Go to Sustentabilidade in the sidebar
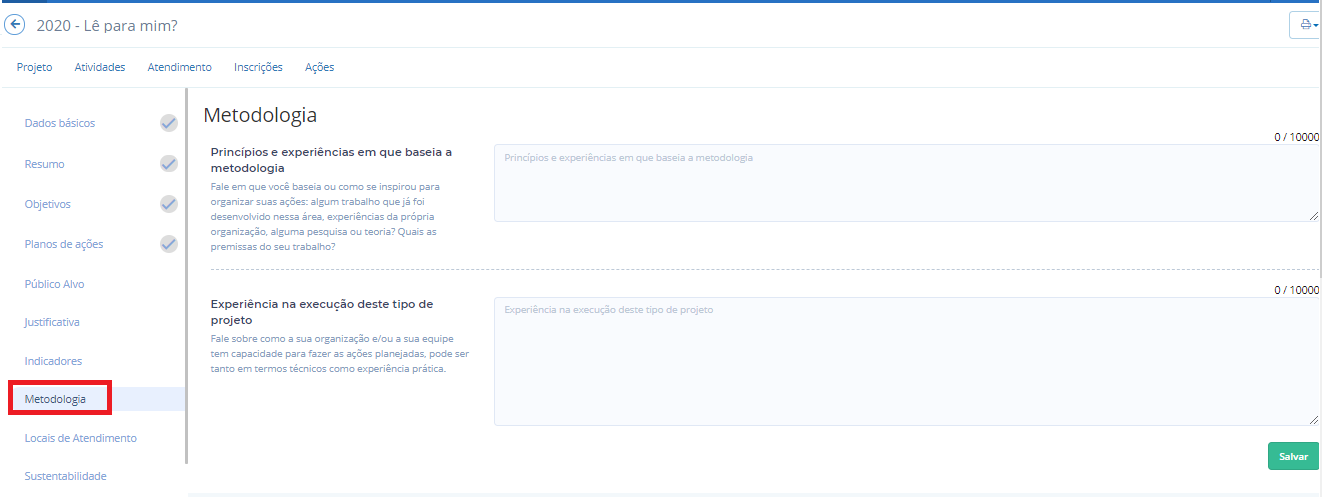 [65, 476]
